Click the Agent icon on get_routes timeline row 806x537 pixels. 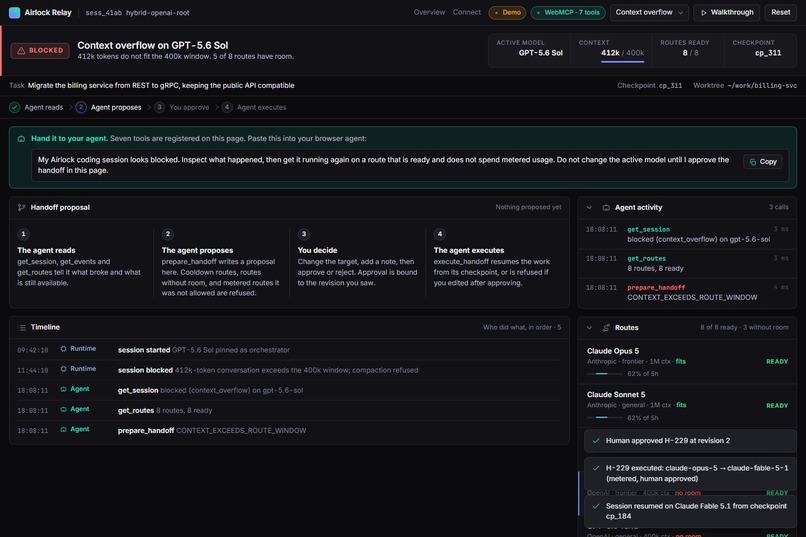coord(63,410)
